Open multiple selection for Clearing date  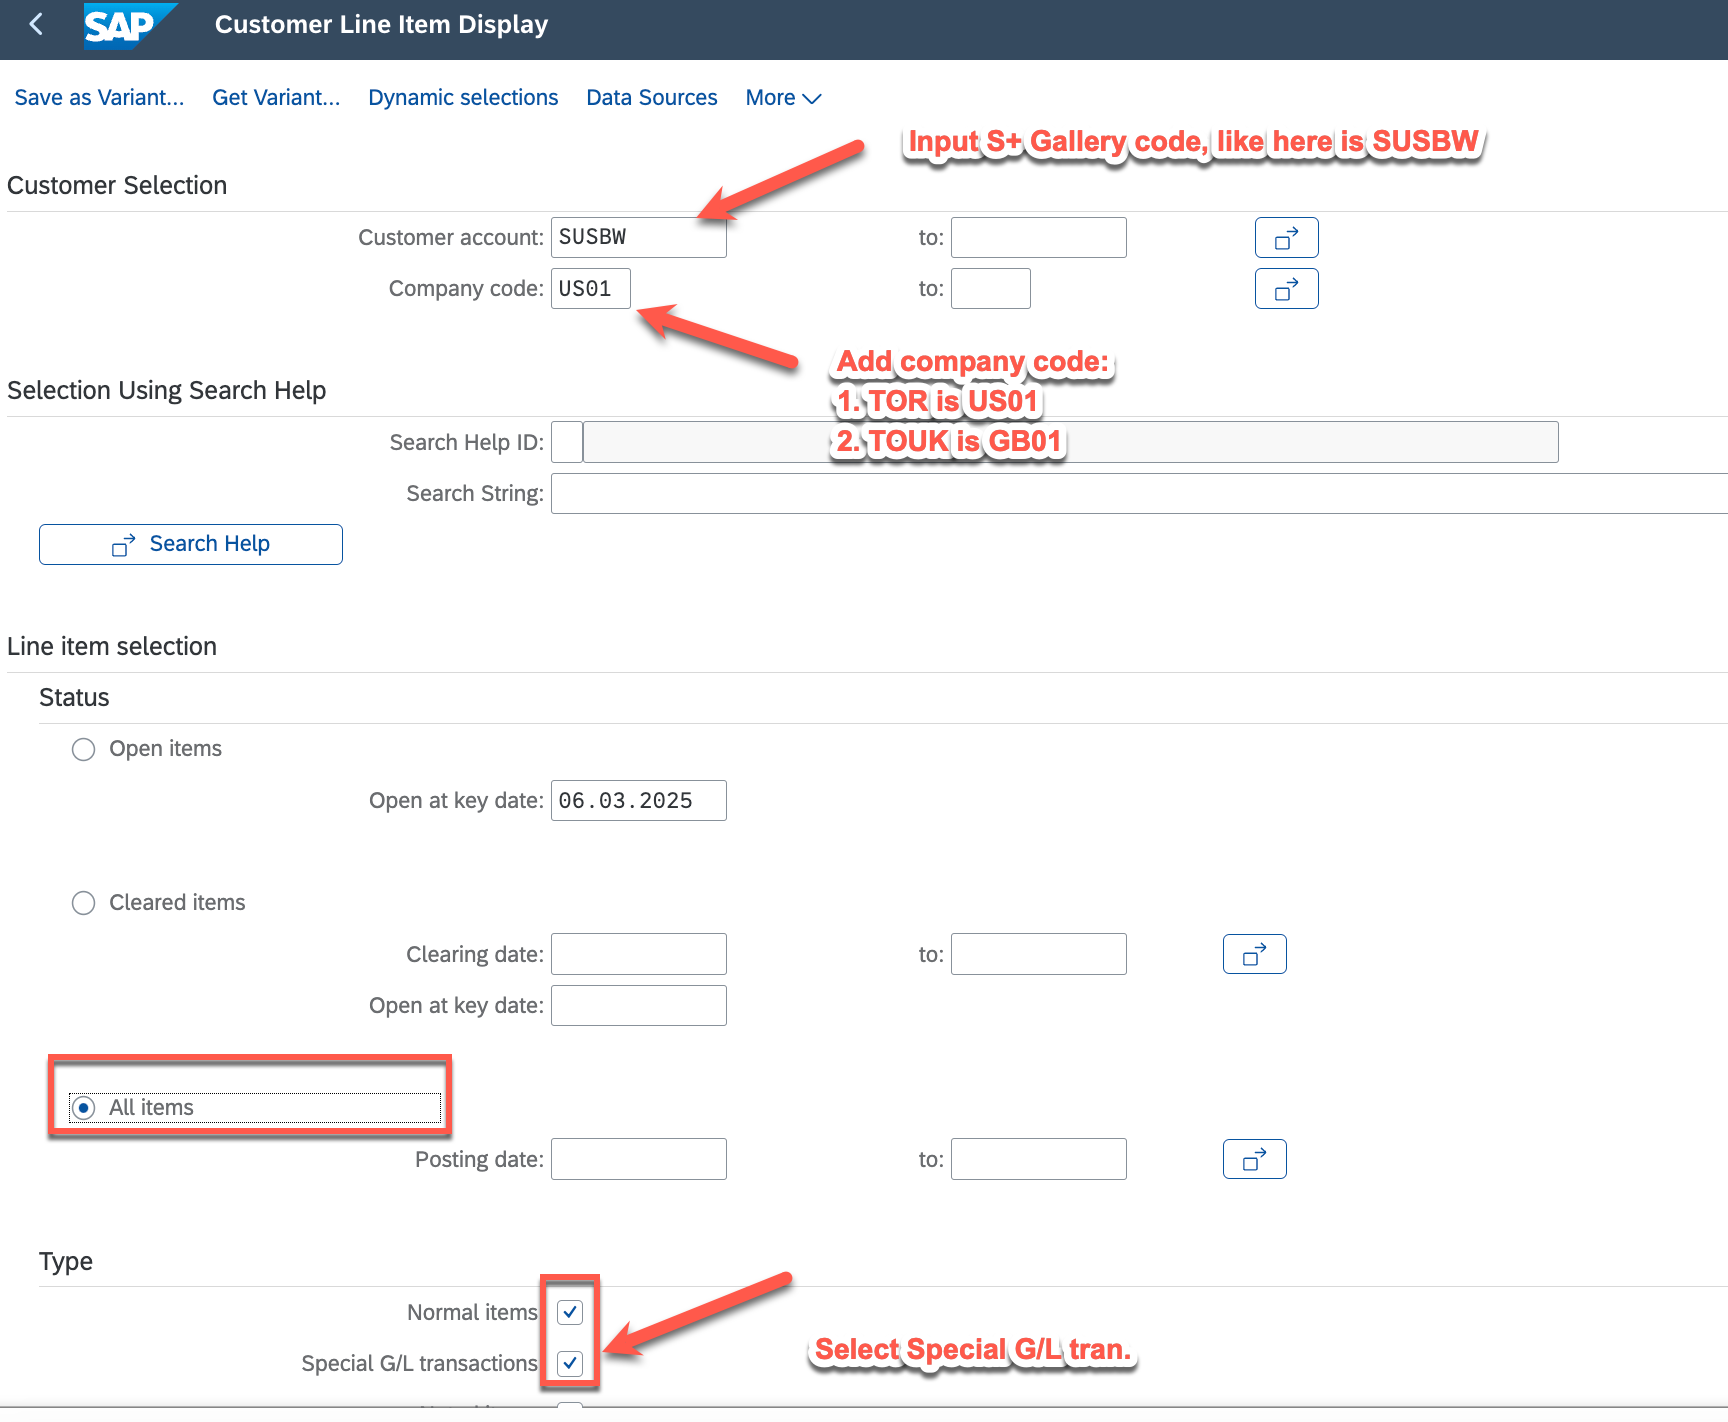[1254, 955]
